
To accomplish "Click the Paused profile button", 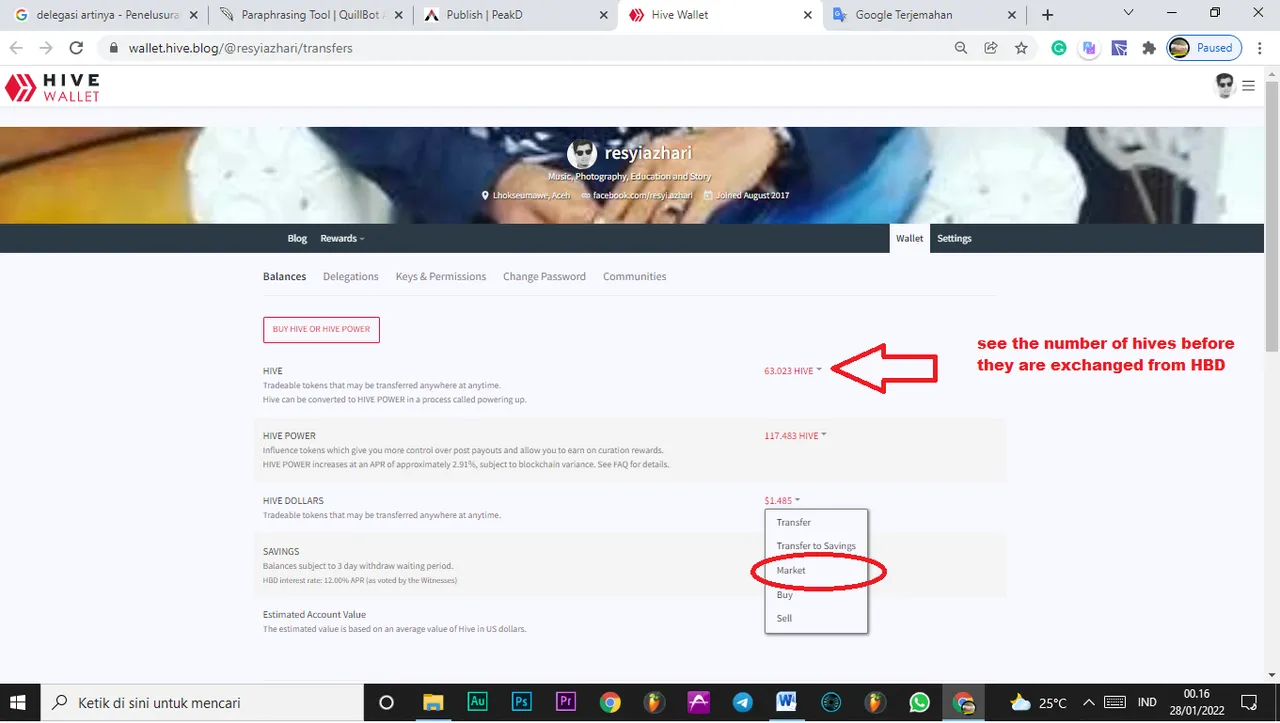I will point(1204,48).
